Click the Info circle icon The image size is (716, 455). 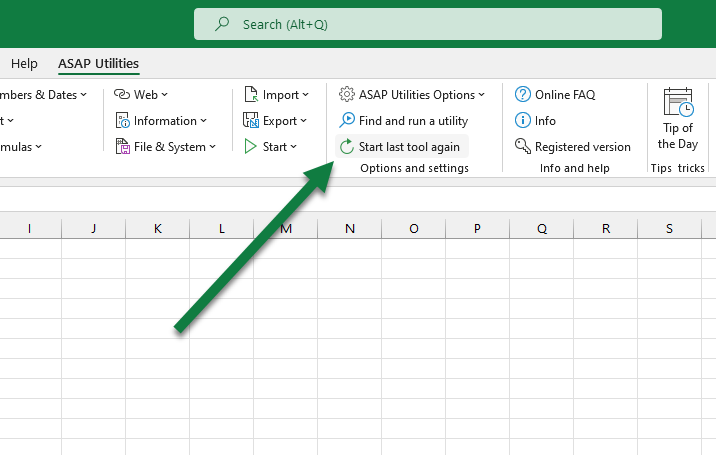pyautogui.click(x=523, y=120)
